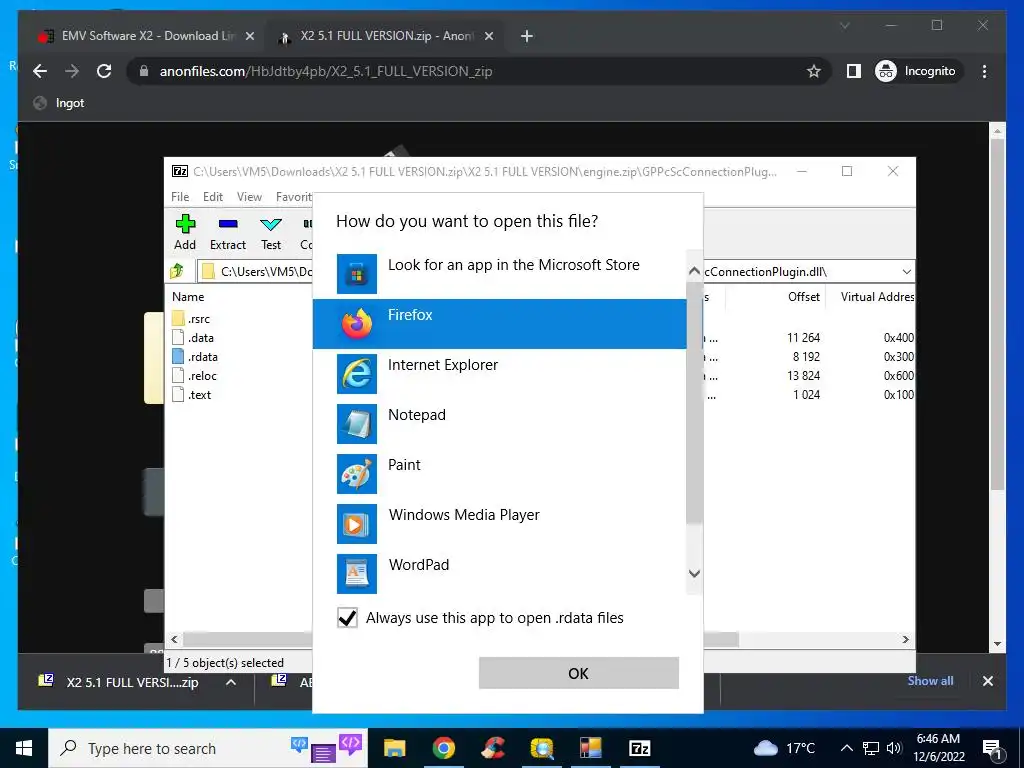Close the EMV Software X2 tab
The height and width of the screenshot is (768, 1024).
point(249,37)
